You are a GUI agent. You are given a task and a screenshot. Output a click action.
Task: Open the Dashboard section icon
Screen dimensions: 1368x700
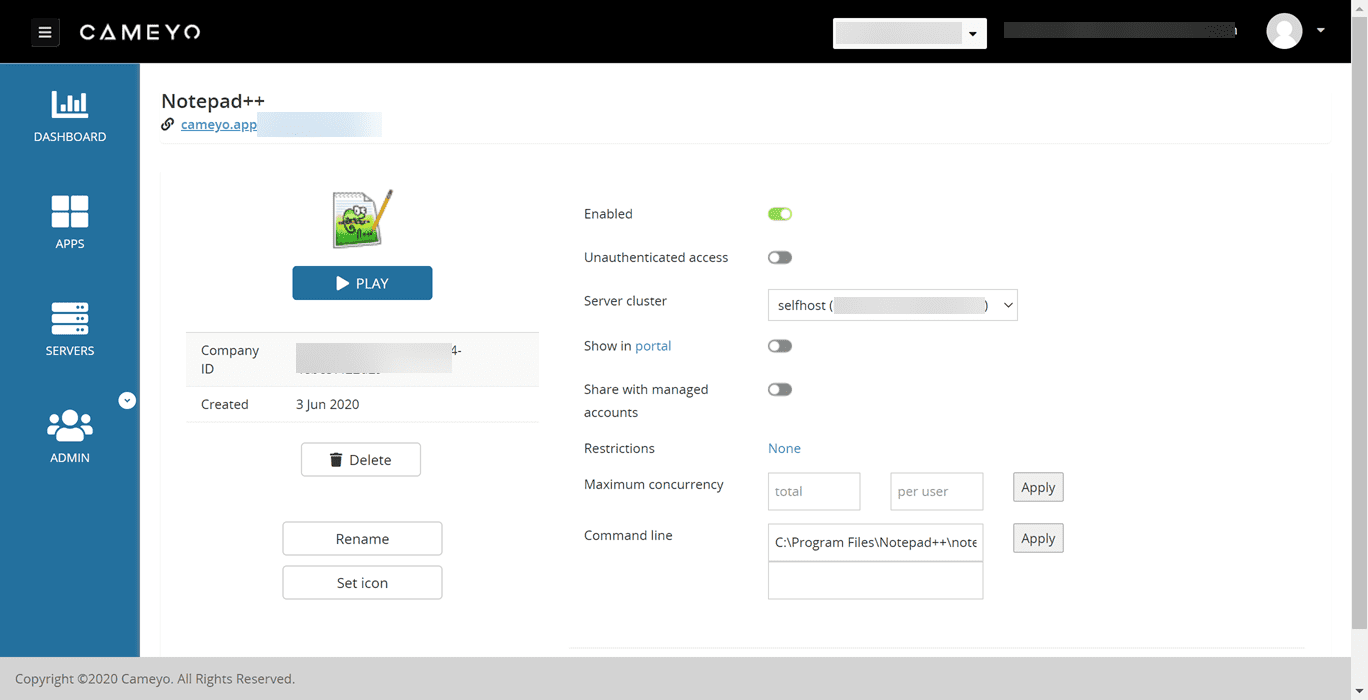pyautogui.click(x=69, y=104)
